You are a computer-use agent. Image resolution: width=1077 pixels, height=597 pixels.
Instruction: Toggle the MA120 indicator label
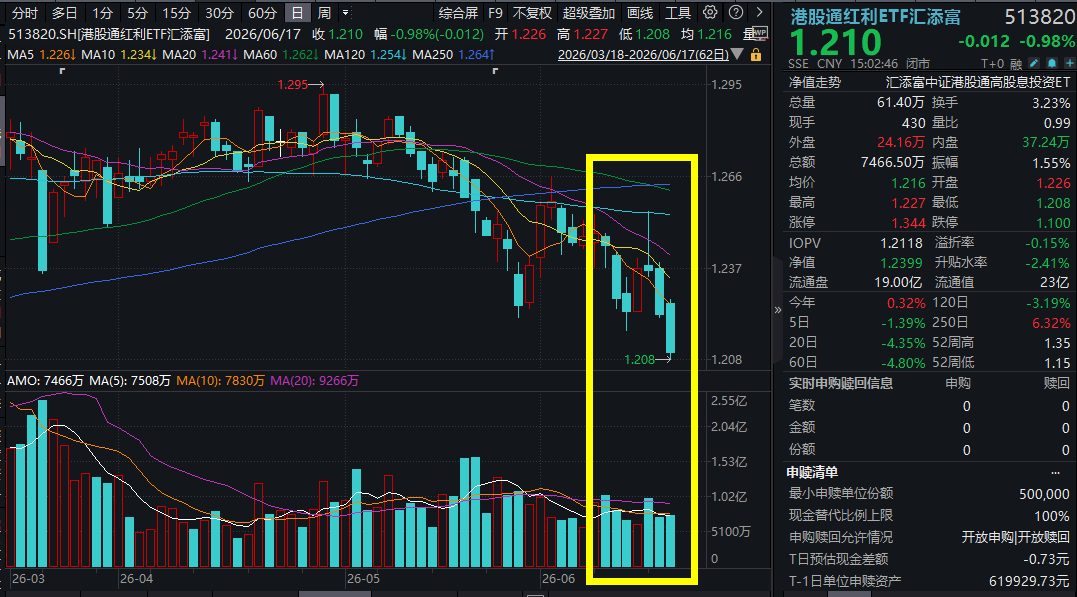[x=365, y=54]
